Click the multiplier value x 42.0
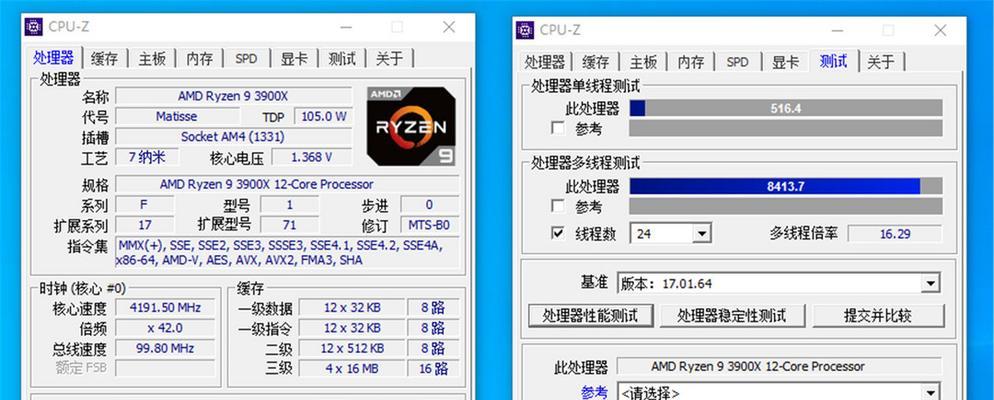994x400 pixels. 165,328
